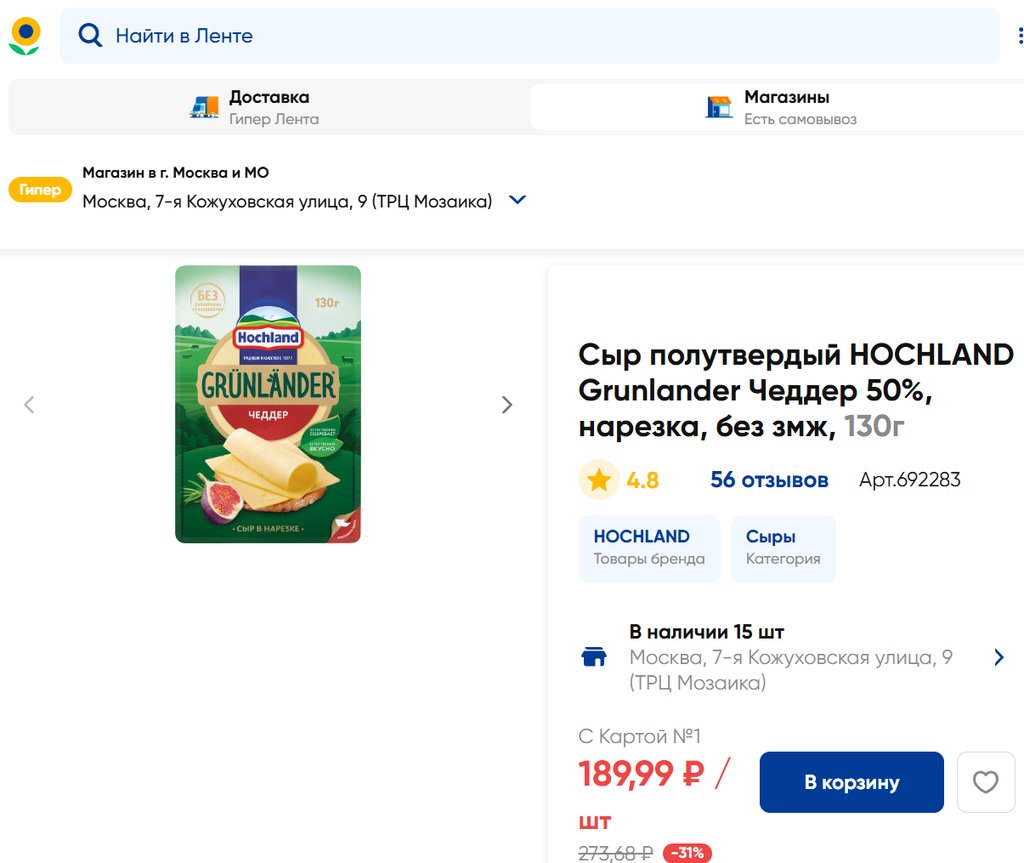Show previous product image with left arrow
Screen dimensions: 1024x863
click(x=29, y=405)
